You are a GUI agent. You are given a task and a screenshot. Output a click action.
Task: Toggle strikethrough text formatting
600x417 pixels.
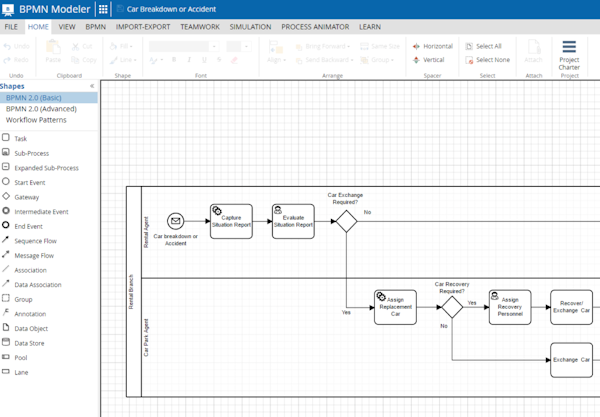coord(219,60)
